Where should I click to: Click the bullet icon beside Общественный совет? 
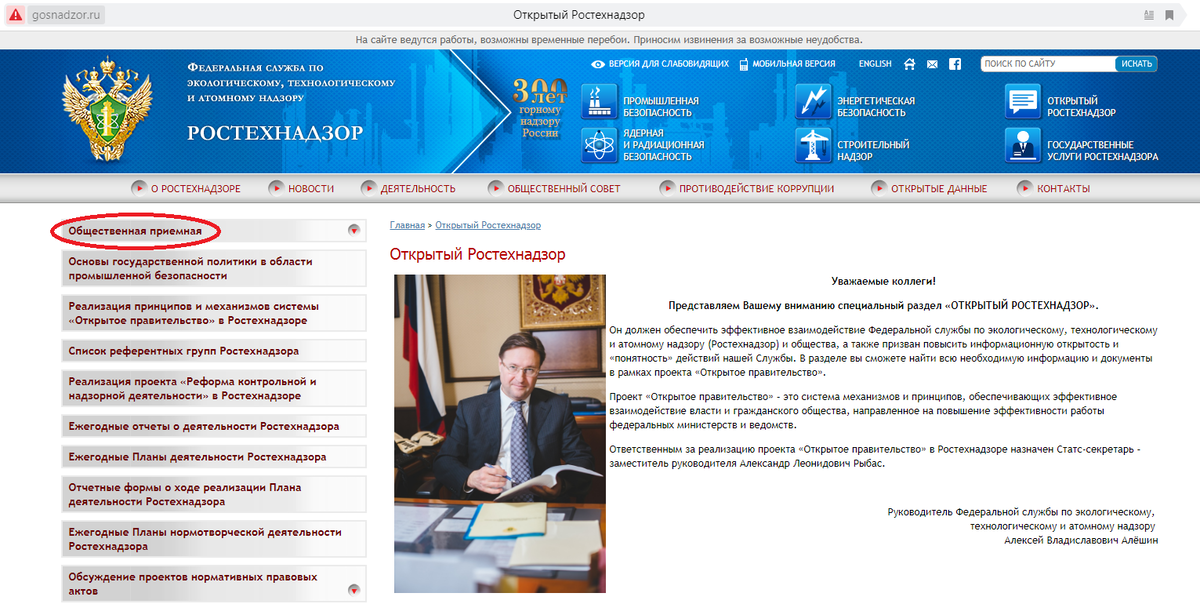[496, 188]
